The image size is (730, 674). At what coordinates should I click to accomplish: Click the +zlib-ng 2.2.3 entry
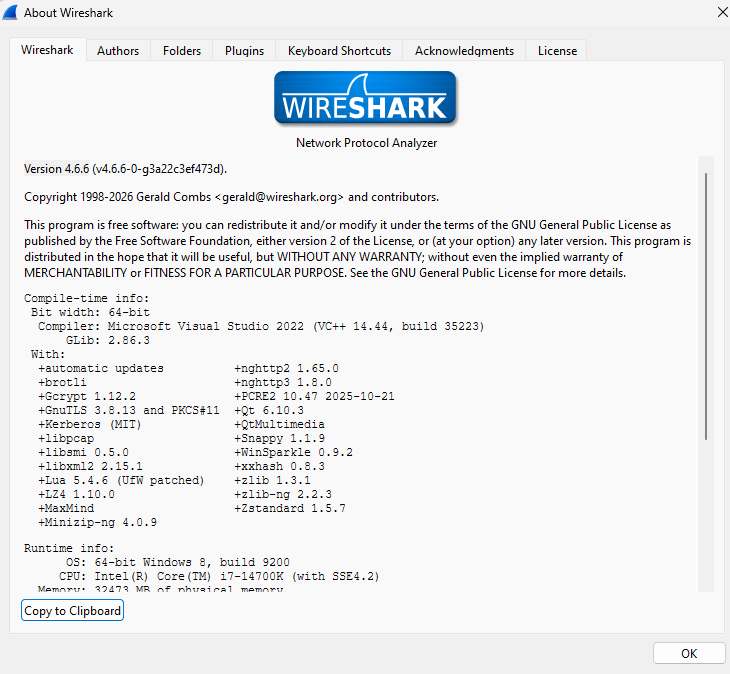(x=283, y=494)
